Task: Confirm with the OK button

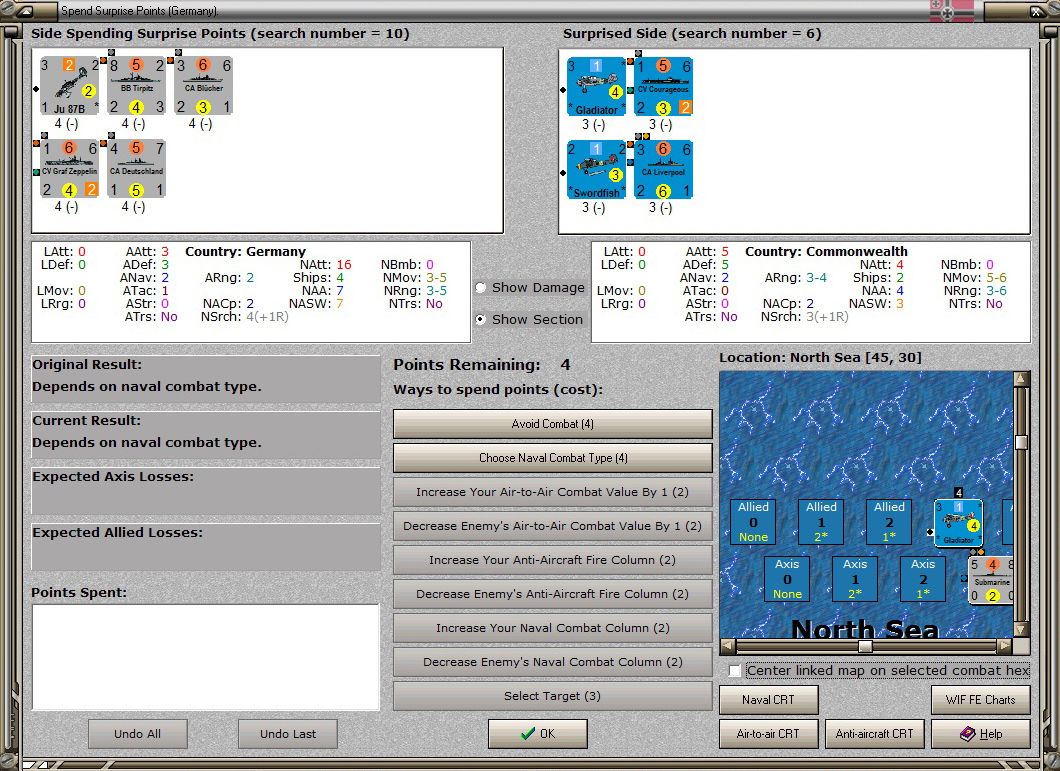Action: click(537, 734)
